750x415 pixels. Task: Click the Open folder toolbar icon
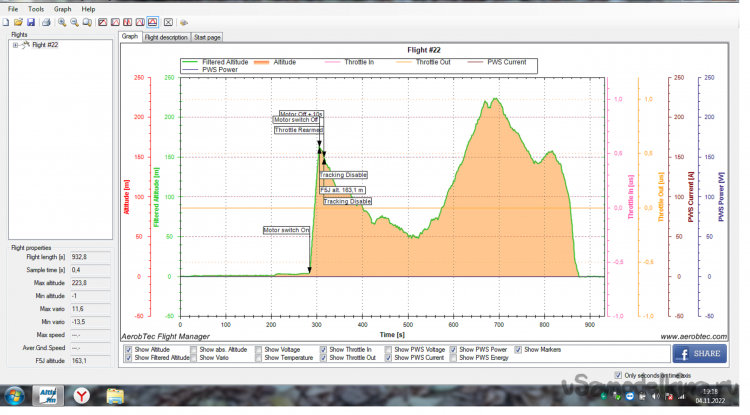tap(20, 21)
